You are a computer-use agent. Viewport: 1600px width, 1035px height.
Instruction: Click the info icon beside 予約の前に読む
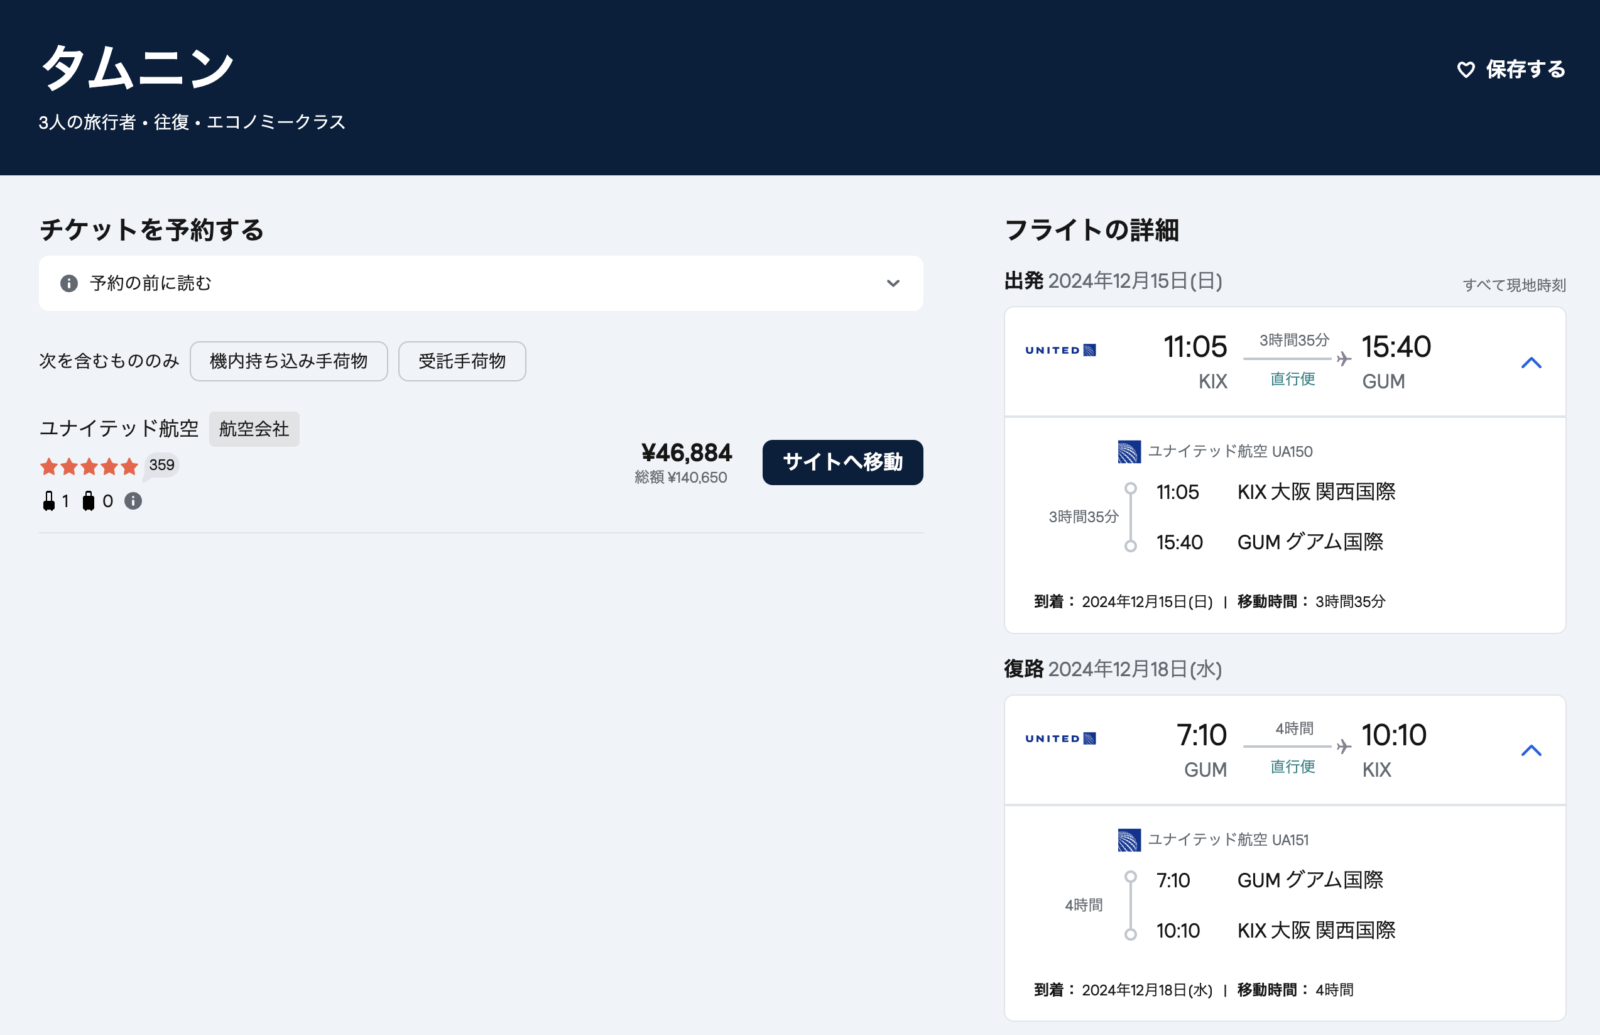pyautogui.click(x=69, y=283)
